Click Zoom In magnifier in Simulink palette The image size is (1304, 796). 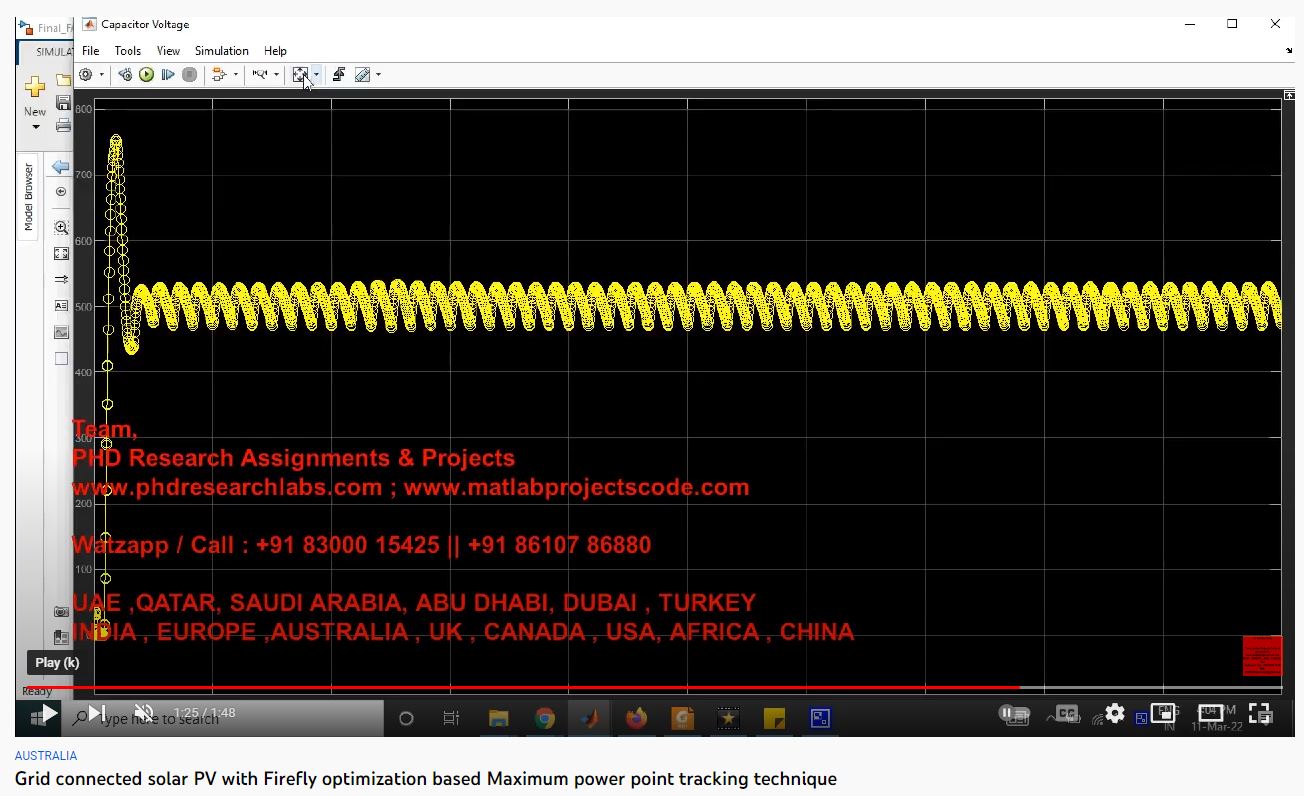(61, 228)
